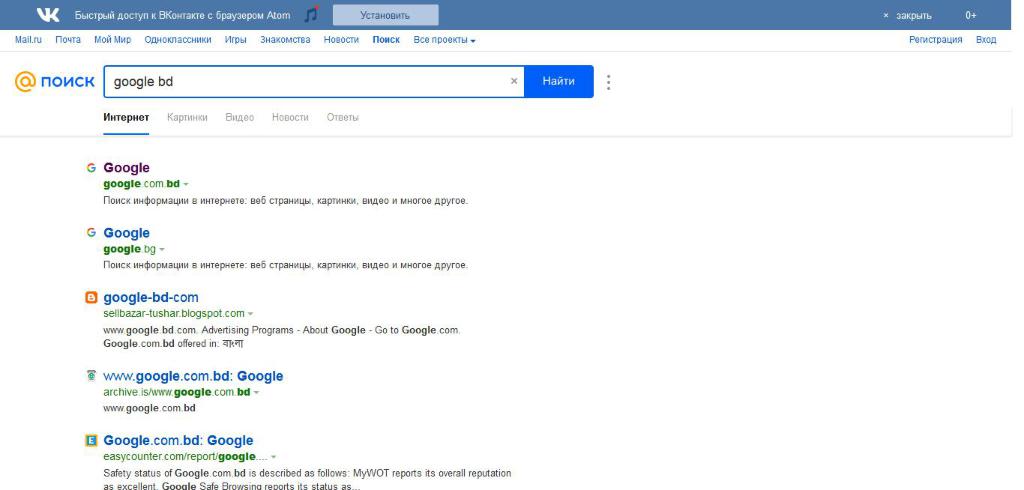Open Новости in top navigation bar

(341, 40)
